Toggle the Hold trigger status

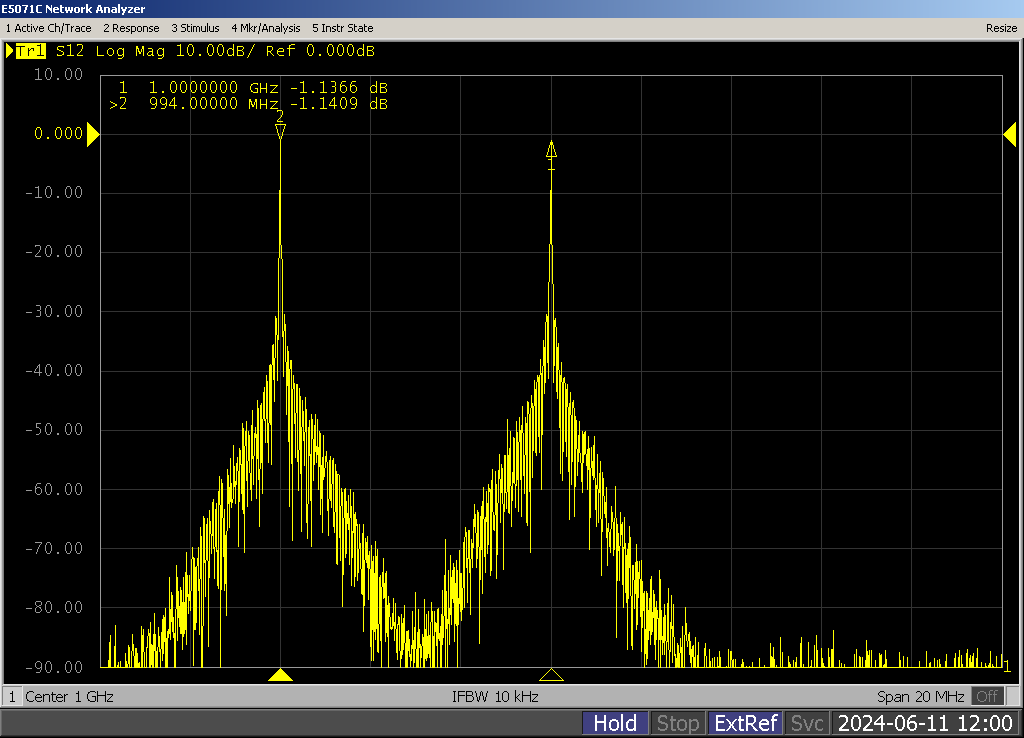(x=615, y=723)
